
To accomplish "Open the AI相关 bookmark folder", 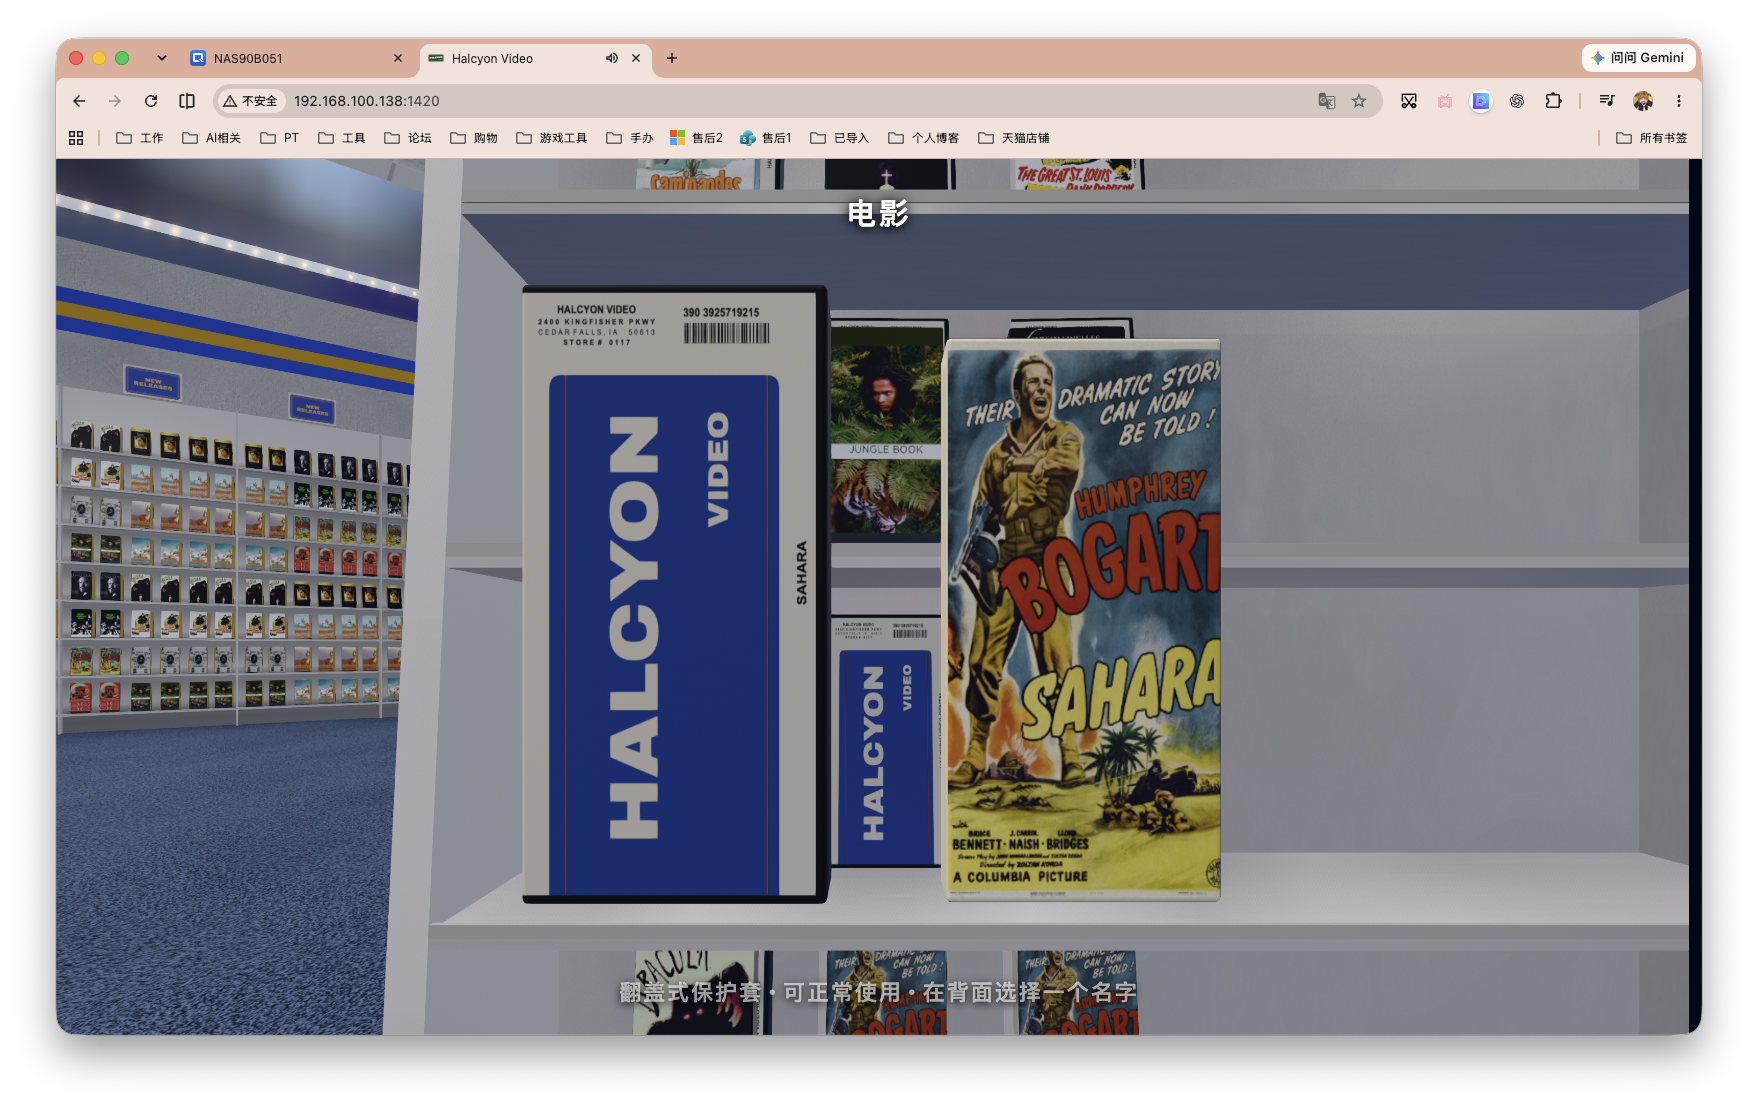I will click(x=212, y=138).
